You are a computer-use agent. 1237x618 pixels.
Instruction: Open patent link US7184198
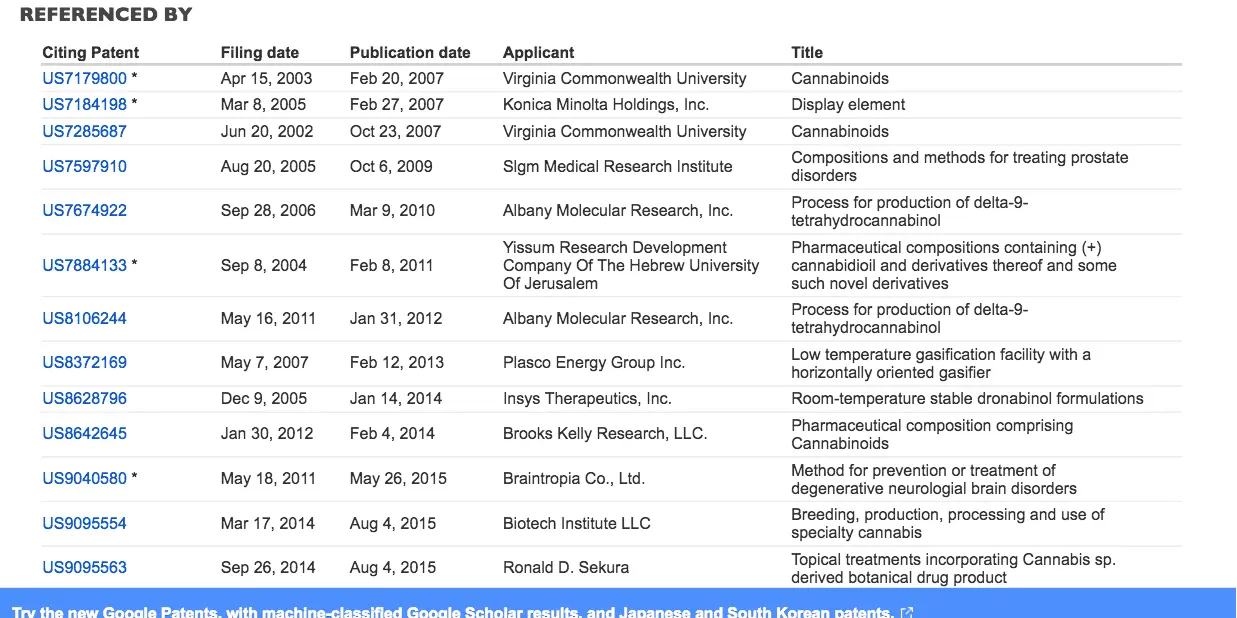(x=84, y=104)
